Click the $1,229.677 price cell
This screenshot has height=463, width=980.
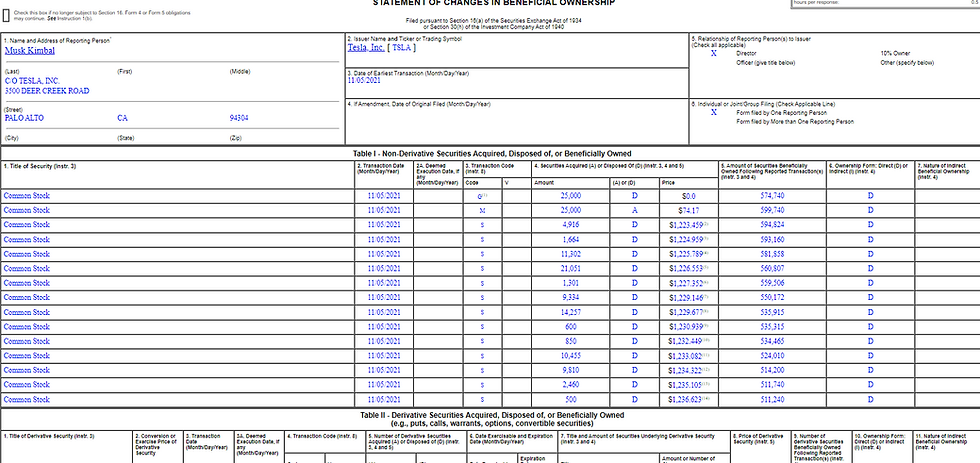click(689, 312)
